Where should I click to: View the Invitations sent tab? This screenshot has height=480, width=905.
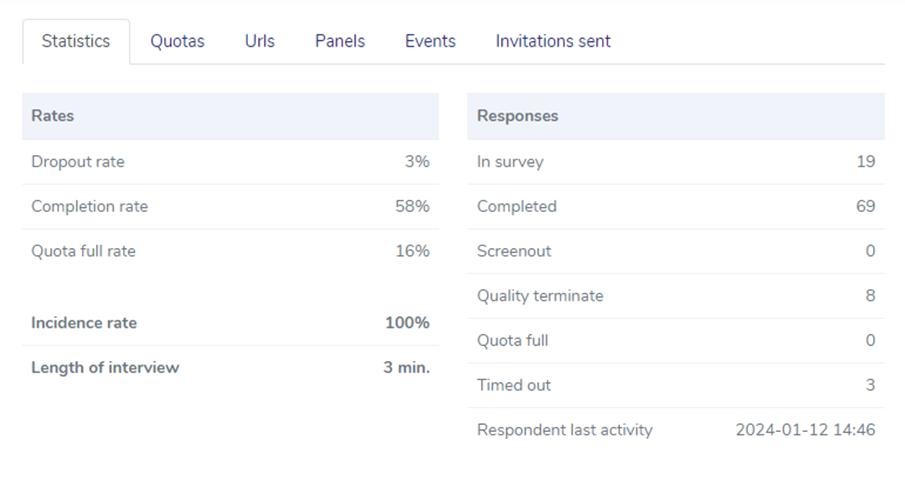pos(553,42)
